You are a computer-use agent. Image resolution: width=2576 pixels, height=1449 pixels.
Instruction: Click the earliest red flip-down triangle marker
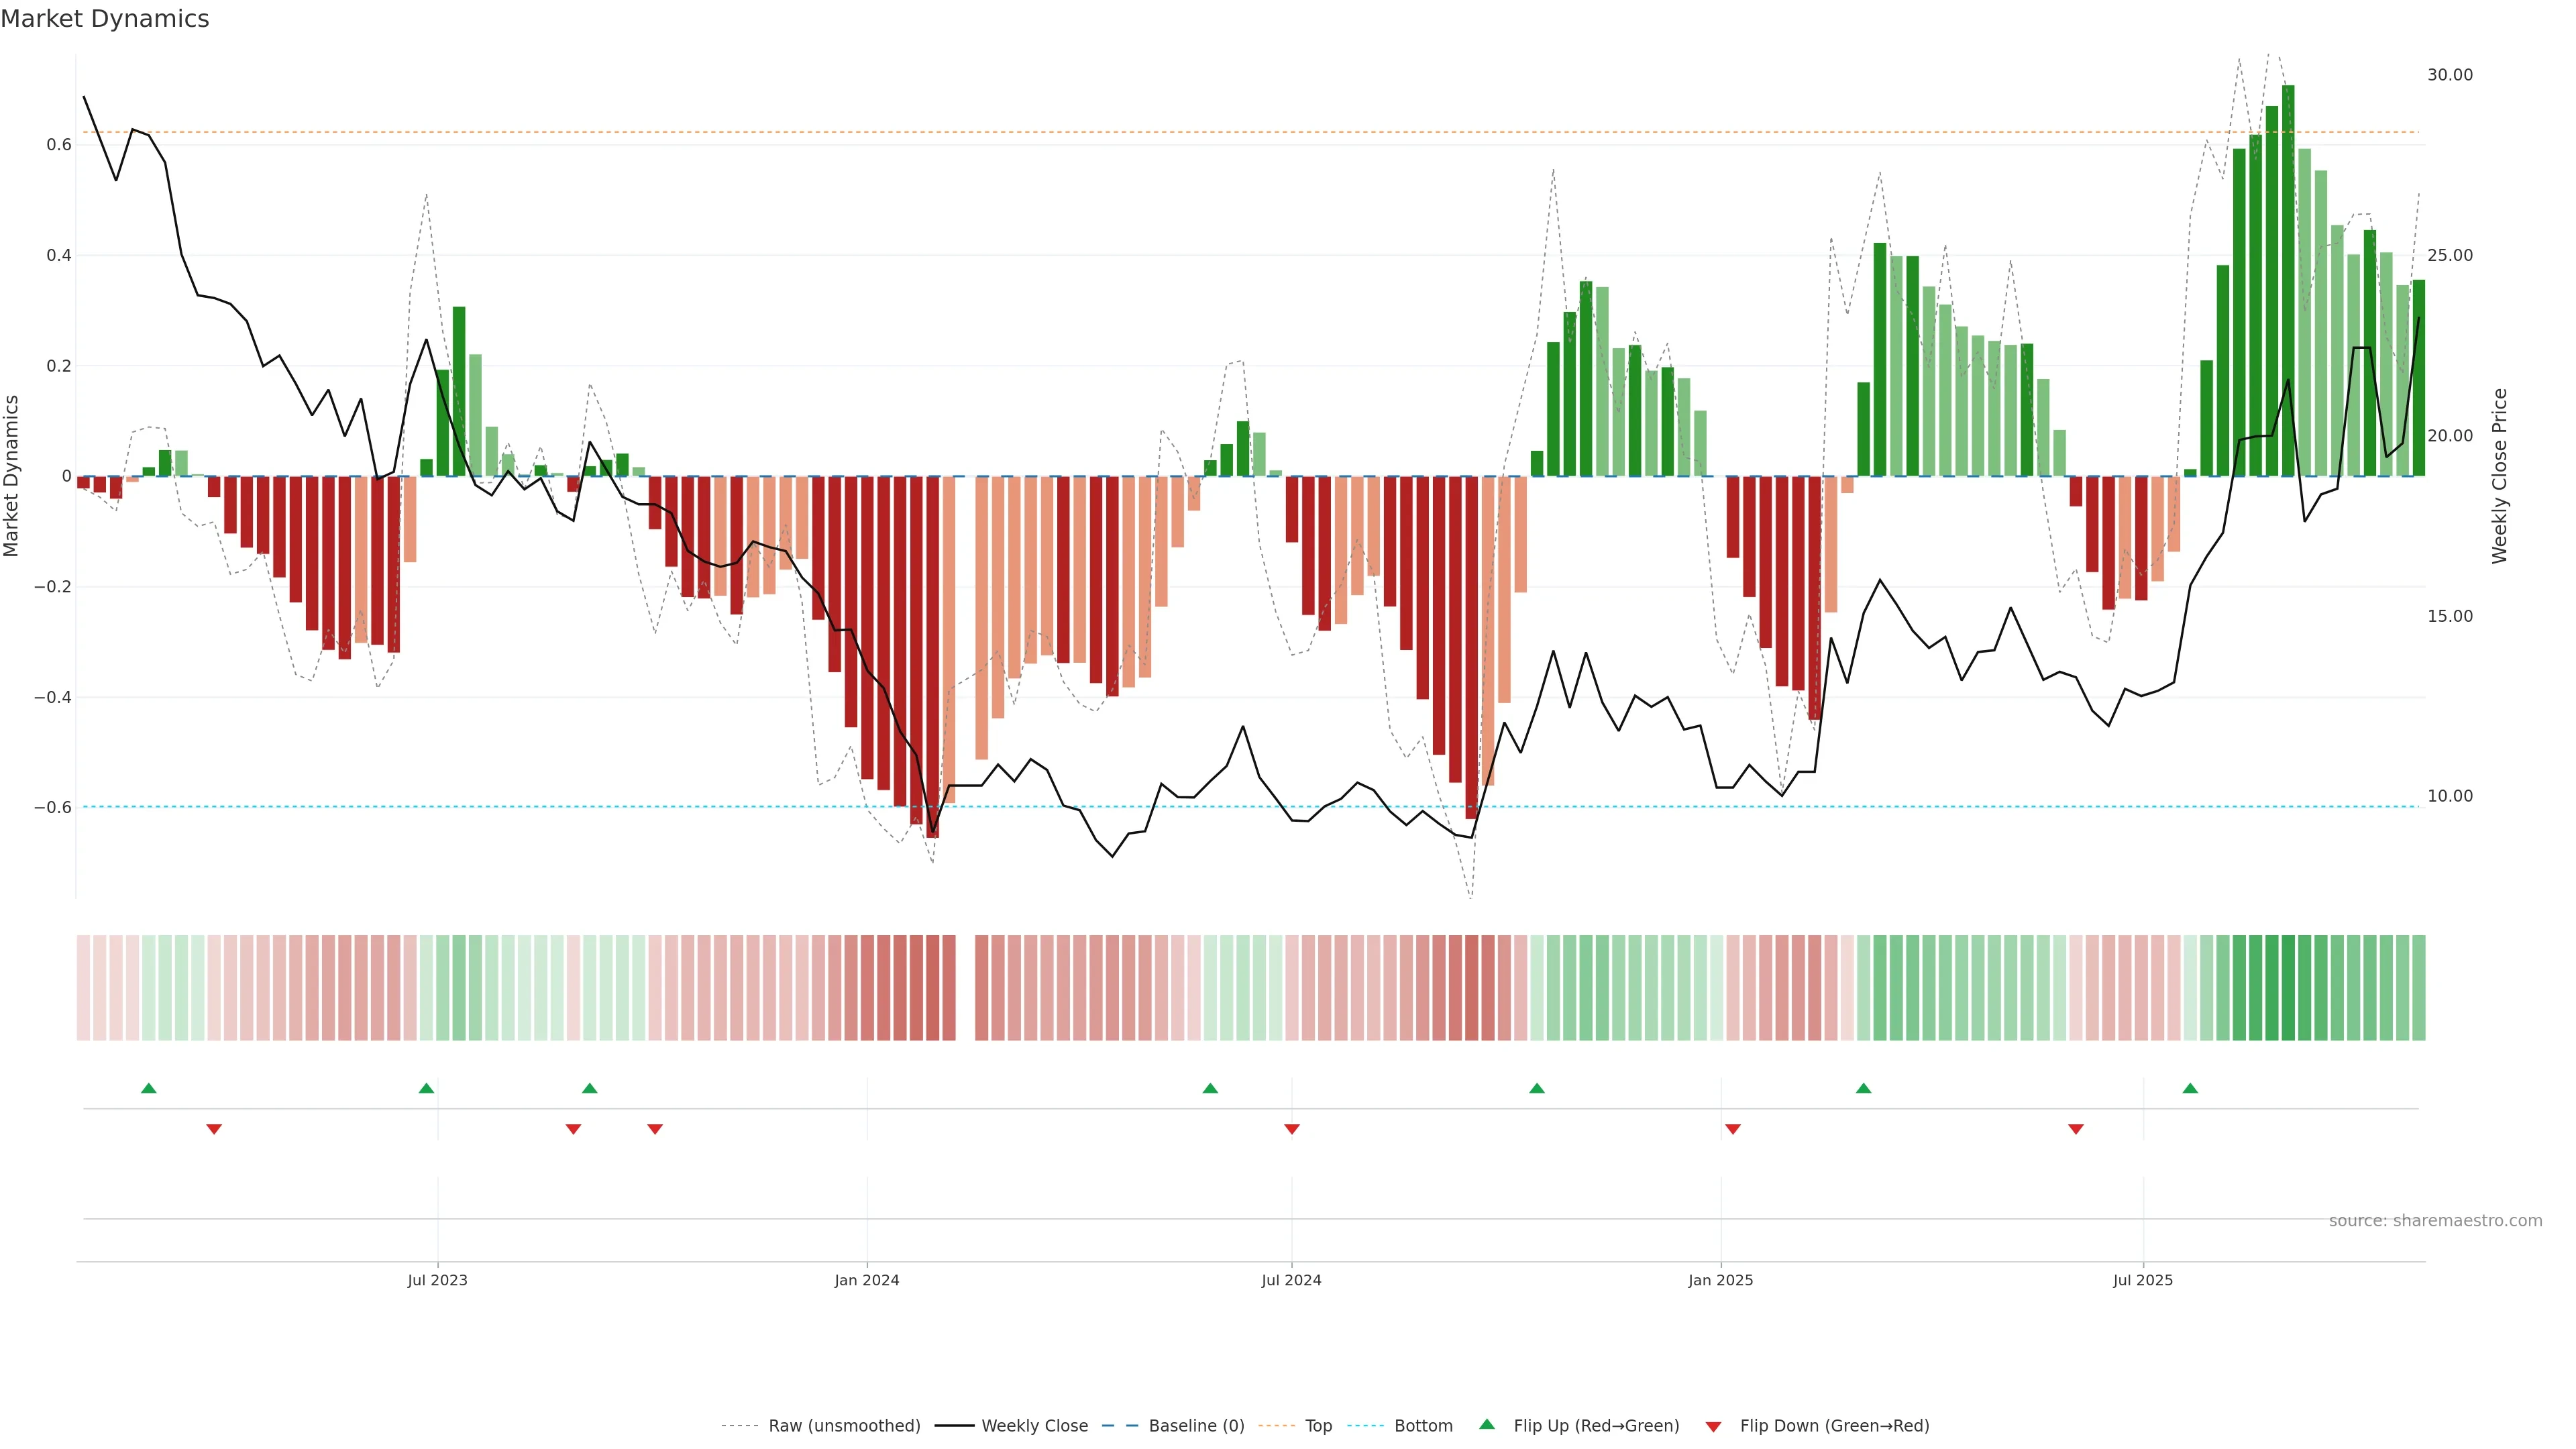(x=214, y=1129)
